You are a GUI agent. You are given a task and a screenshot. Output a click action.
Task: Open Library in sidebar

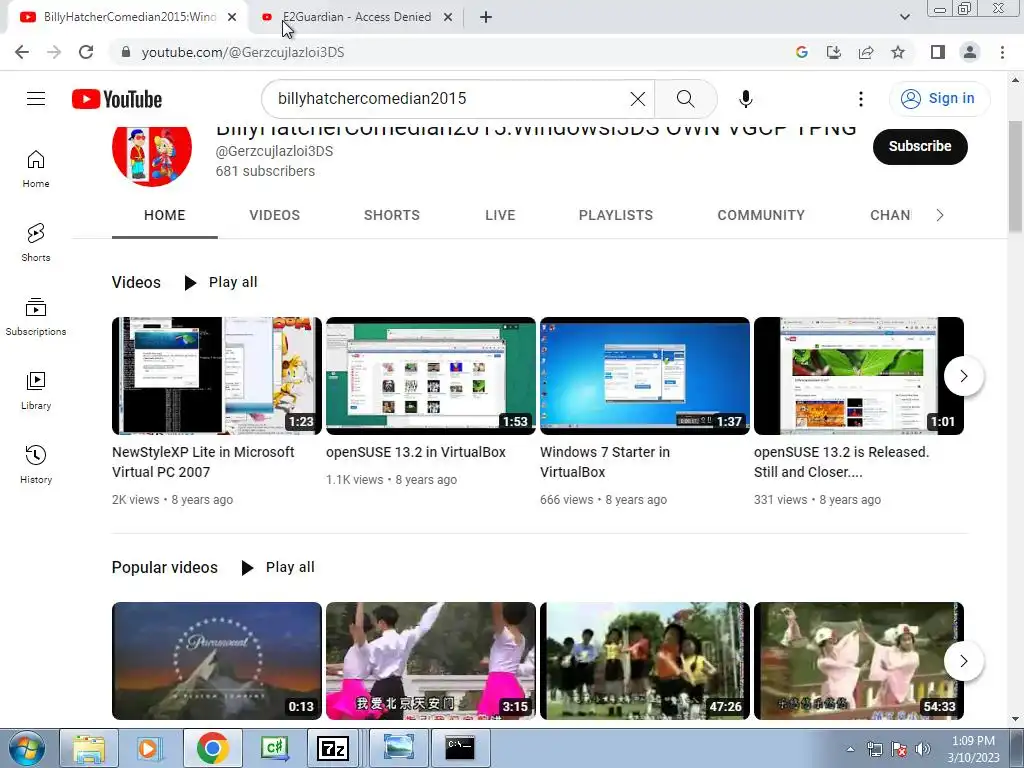pyautogui.click(x=36, y=391)
